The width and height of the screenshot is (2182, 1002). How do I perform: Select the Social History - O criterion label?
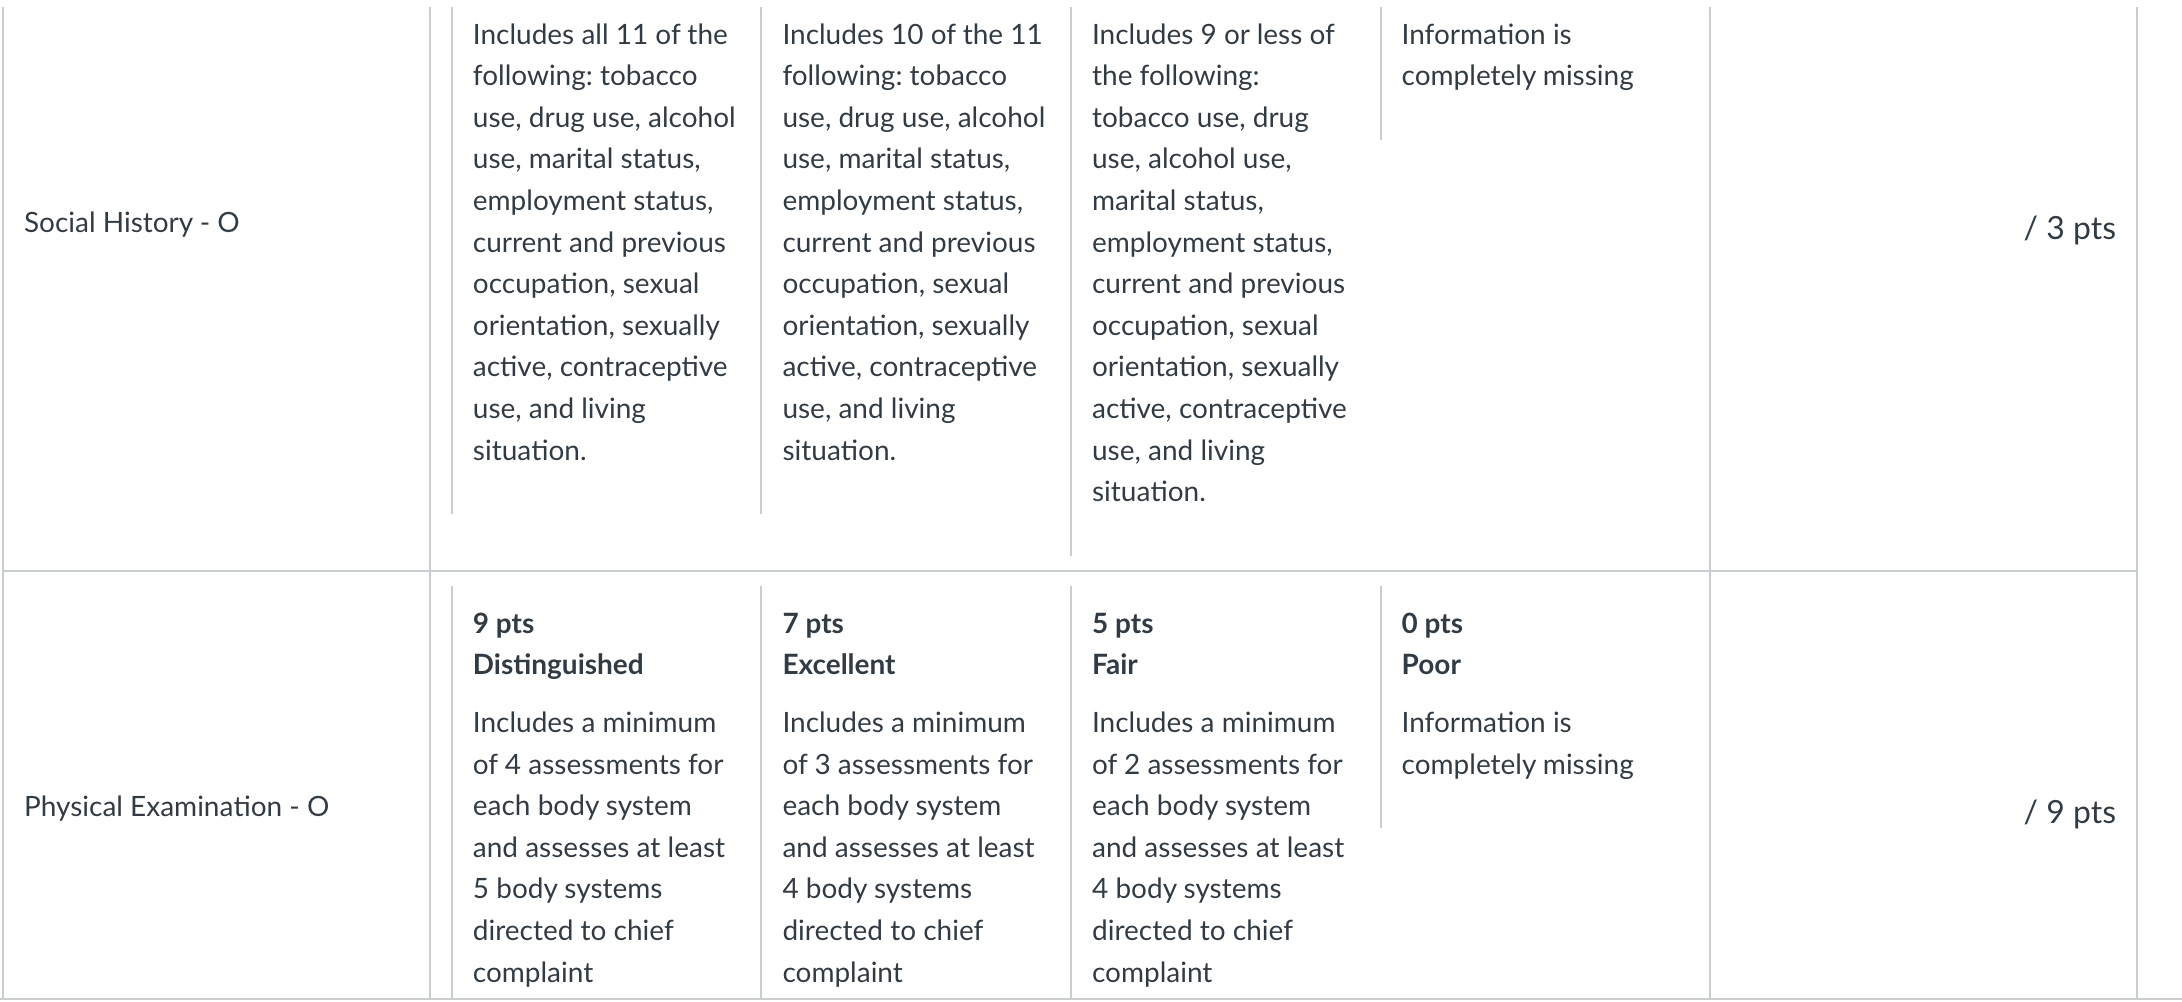(x=131, y=222)
